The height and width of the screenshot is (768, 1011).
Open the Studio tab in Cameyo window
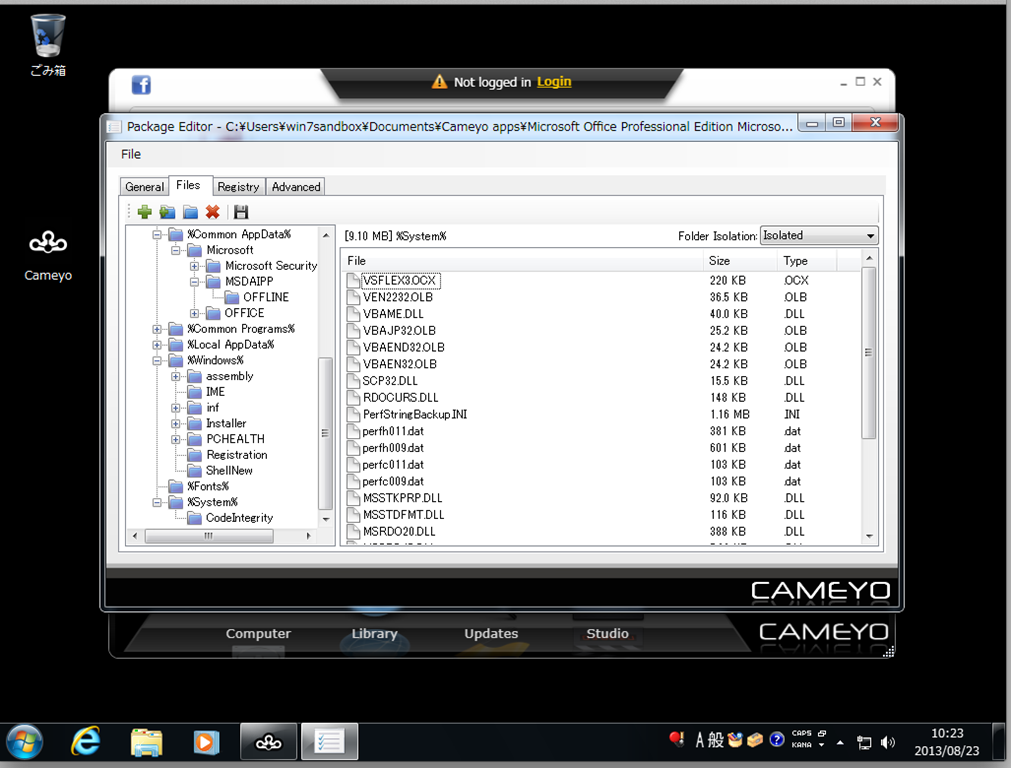tap(607, 634)
